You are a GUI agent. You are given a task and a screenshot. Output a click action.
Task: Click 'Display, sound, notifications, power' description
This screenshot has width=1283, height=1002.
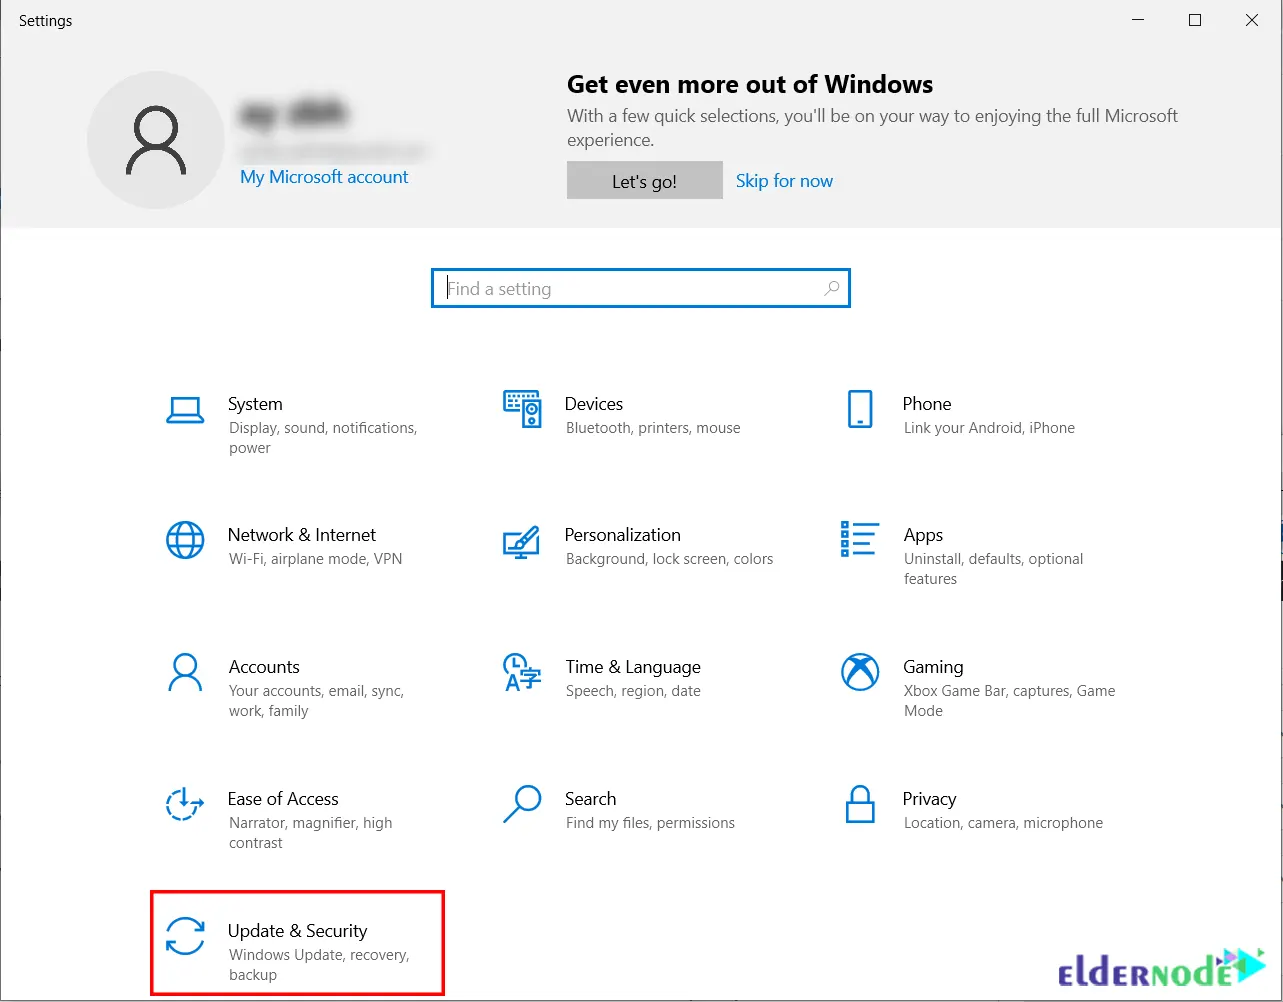point(323,438)
